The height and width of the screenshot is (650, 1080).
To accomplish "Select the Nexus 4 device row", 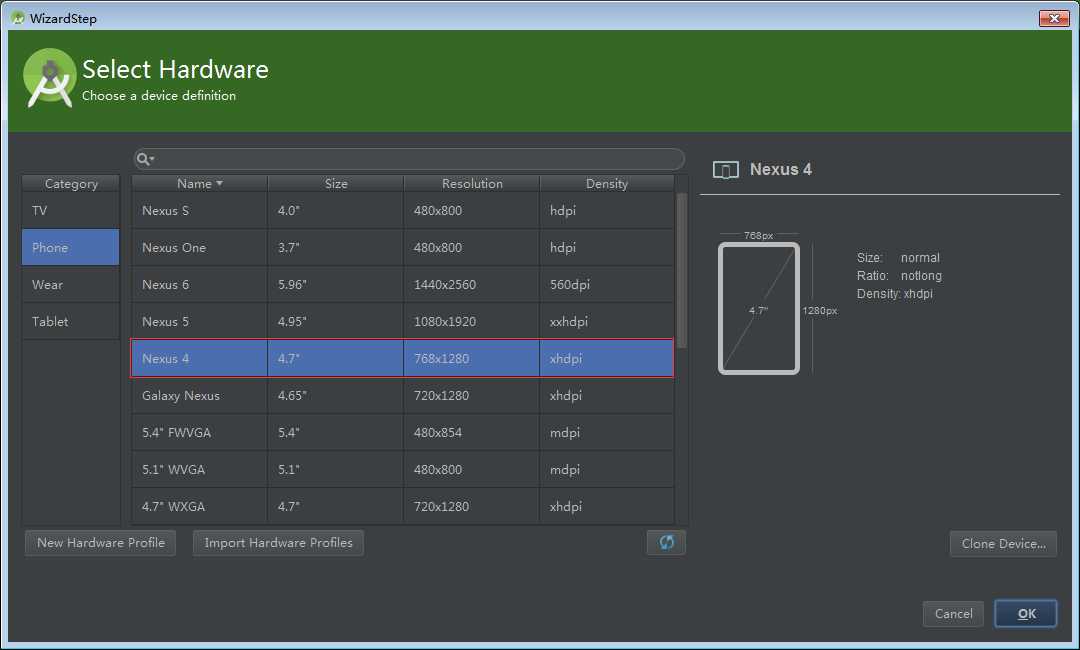I will point(402,358).
